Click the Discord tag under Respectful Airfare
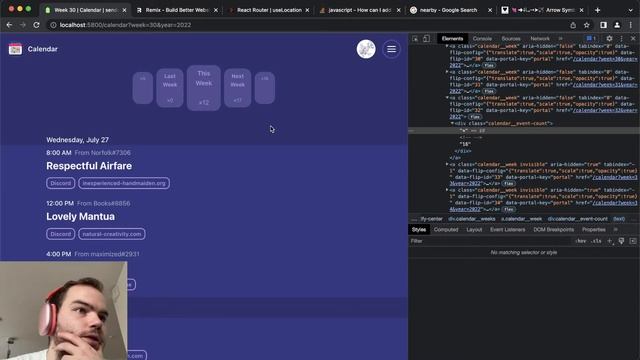The image size is (640, 360). [60, 183]
